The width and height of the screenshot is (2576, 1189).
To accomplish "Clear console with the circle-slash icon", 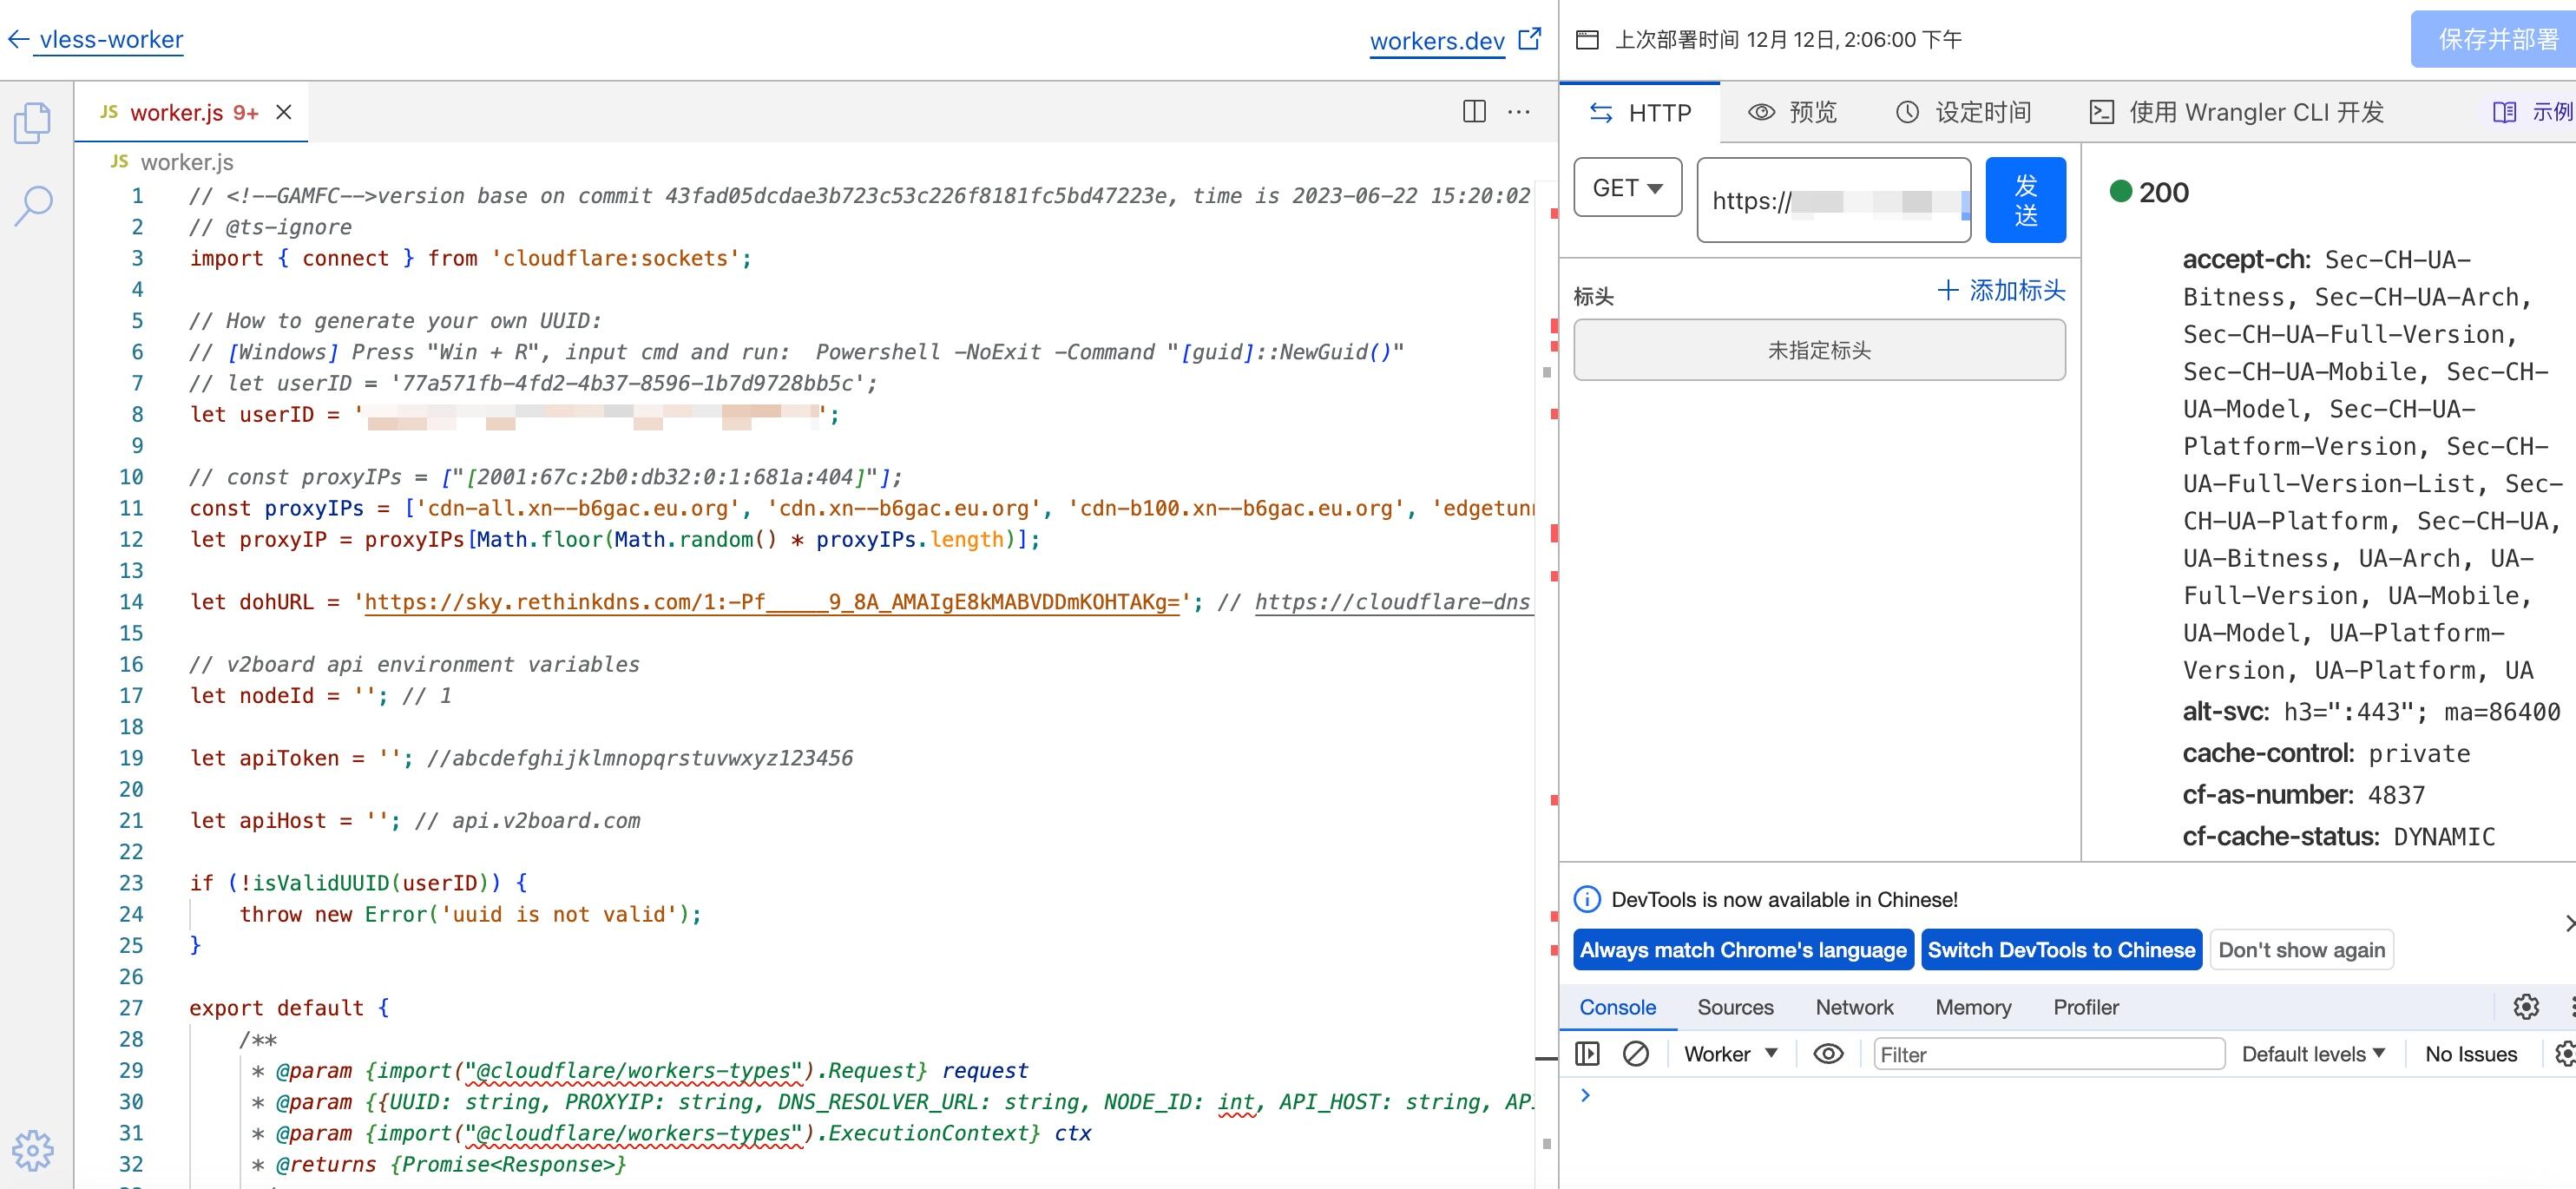I will point(1636,1054).
